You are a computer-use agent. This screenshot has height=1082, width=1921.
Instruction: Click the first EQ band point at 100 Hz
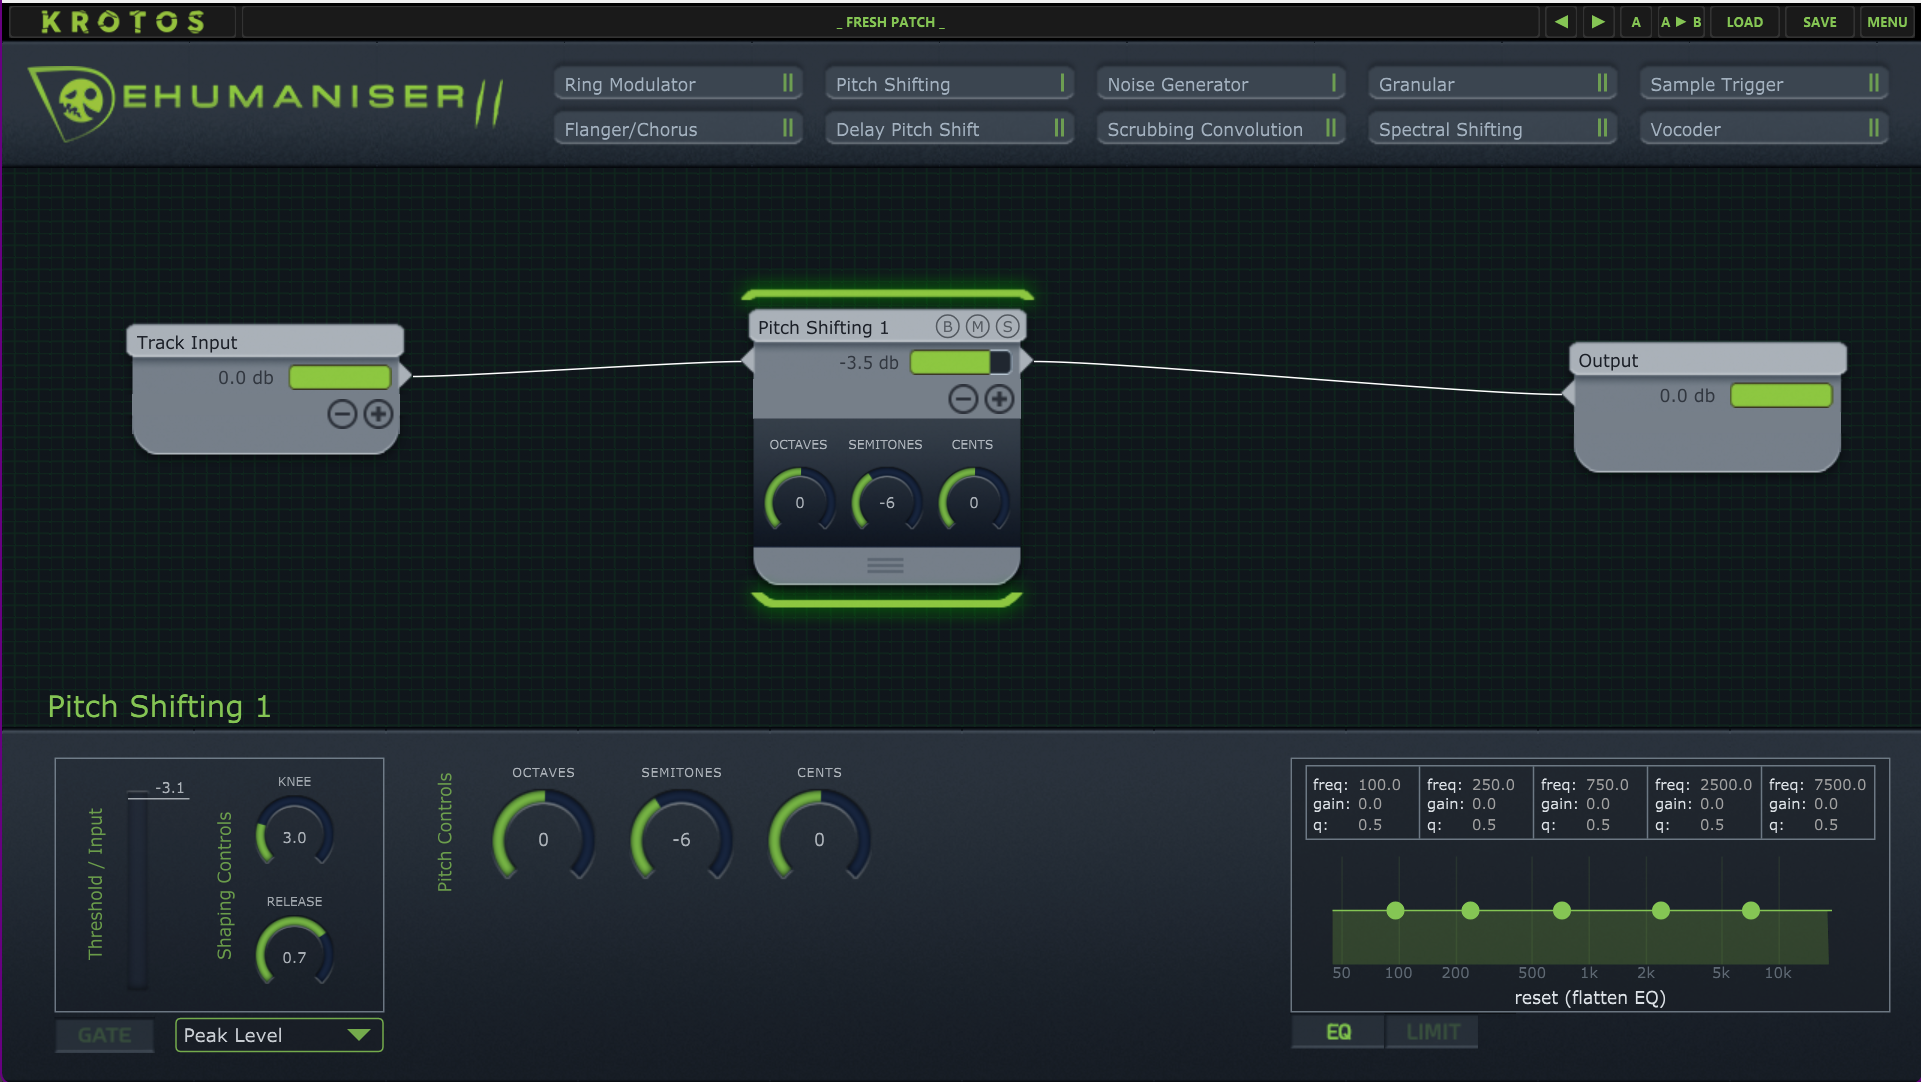point(1395,910)
